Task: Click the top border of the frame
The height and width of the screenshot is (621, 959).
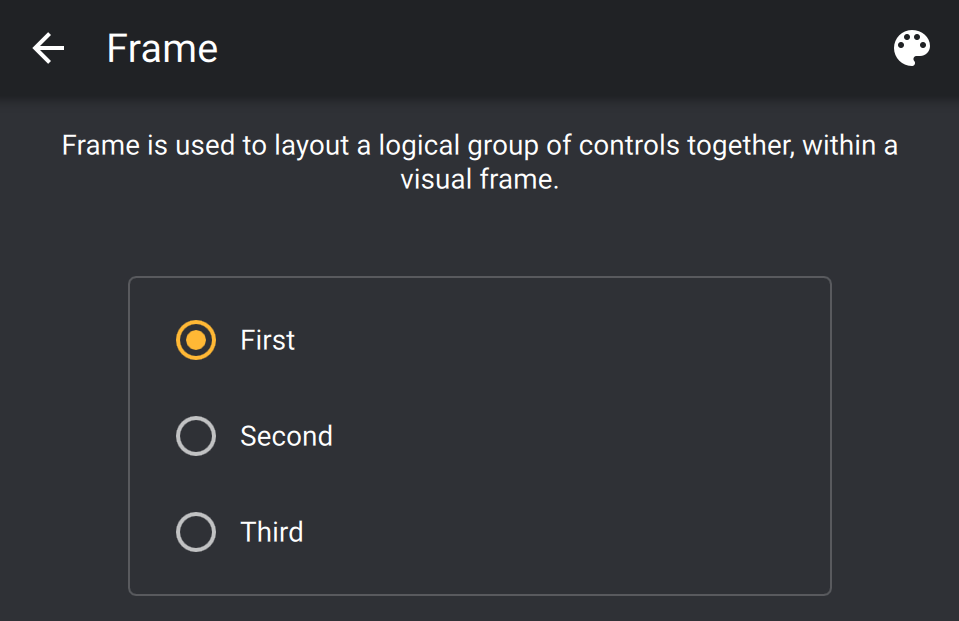Action: 480,277
